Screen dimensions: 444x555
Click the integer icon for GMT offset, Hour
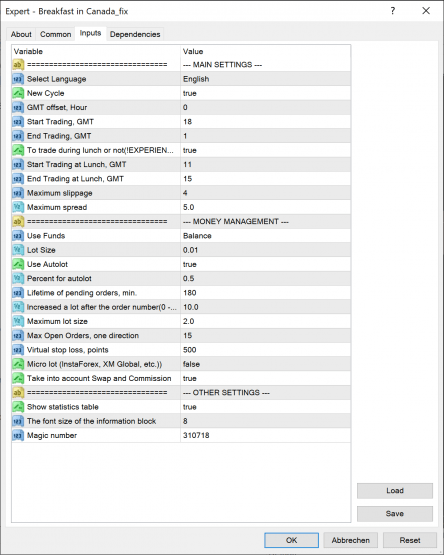18,107
